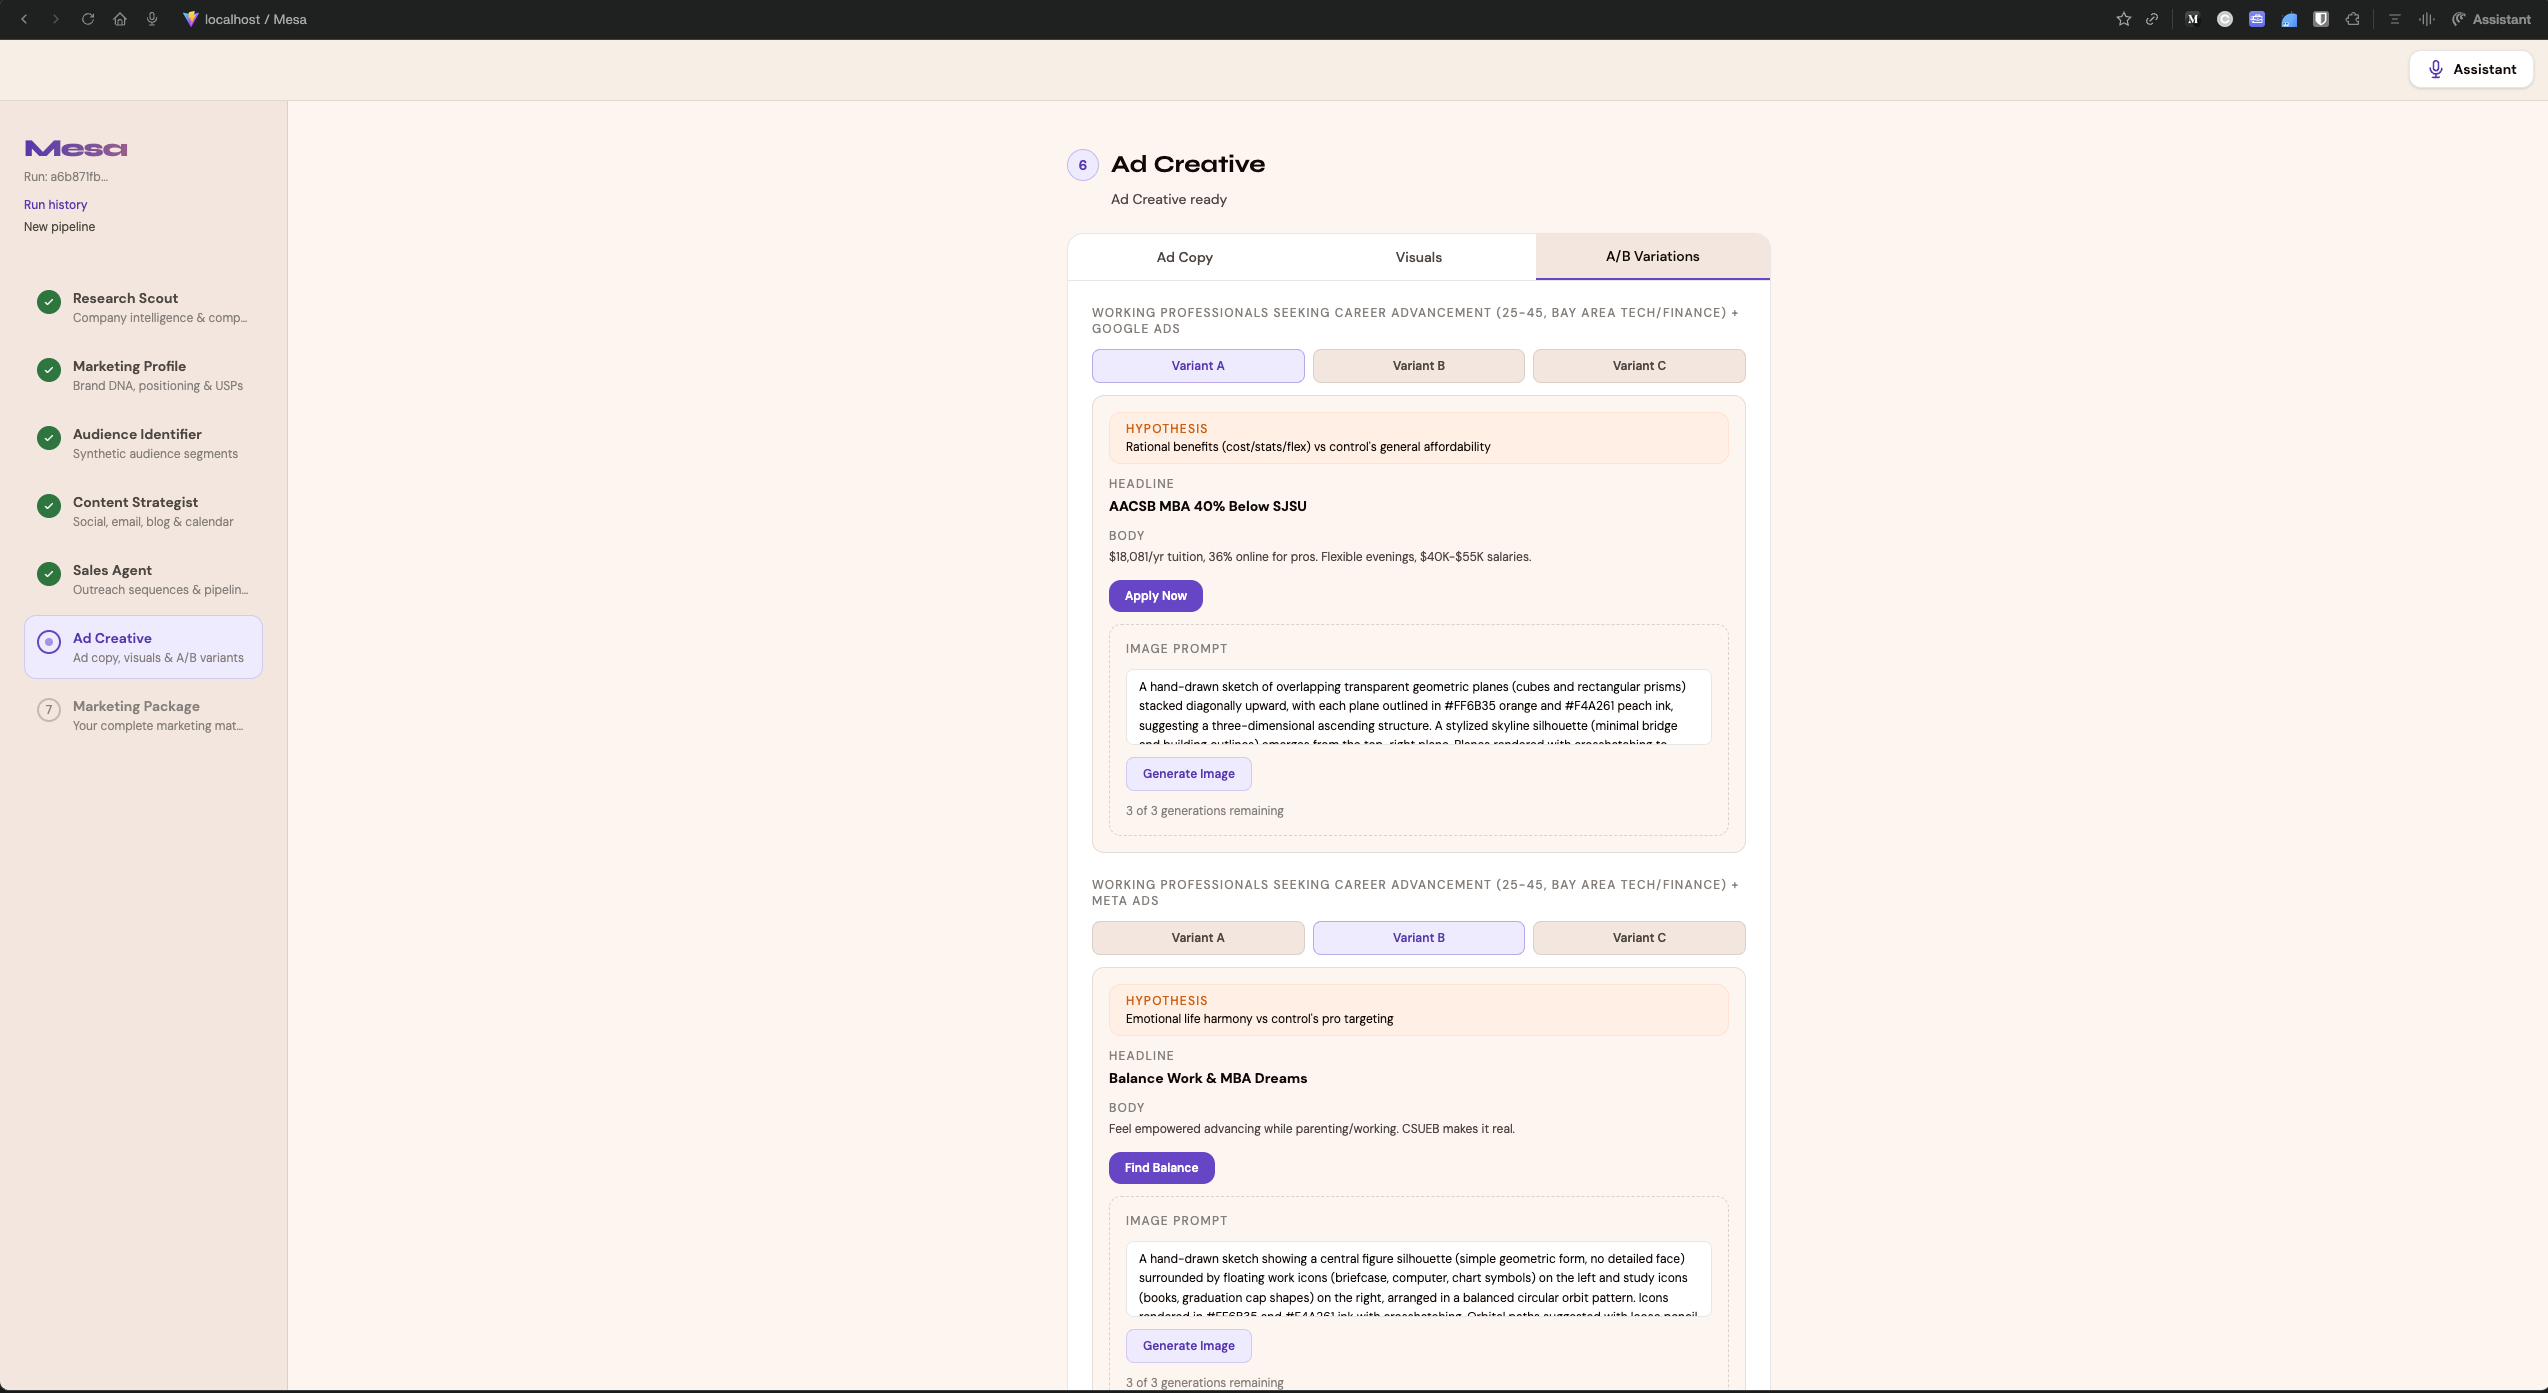
Task: Switch to the Ad Copy tab
Action: click(x=1184, y=257)
